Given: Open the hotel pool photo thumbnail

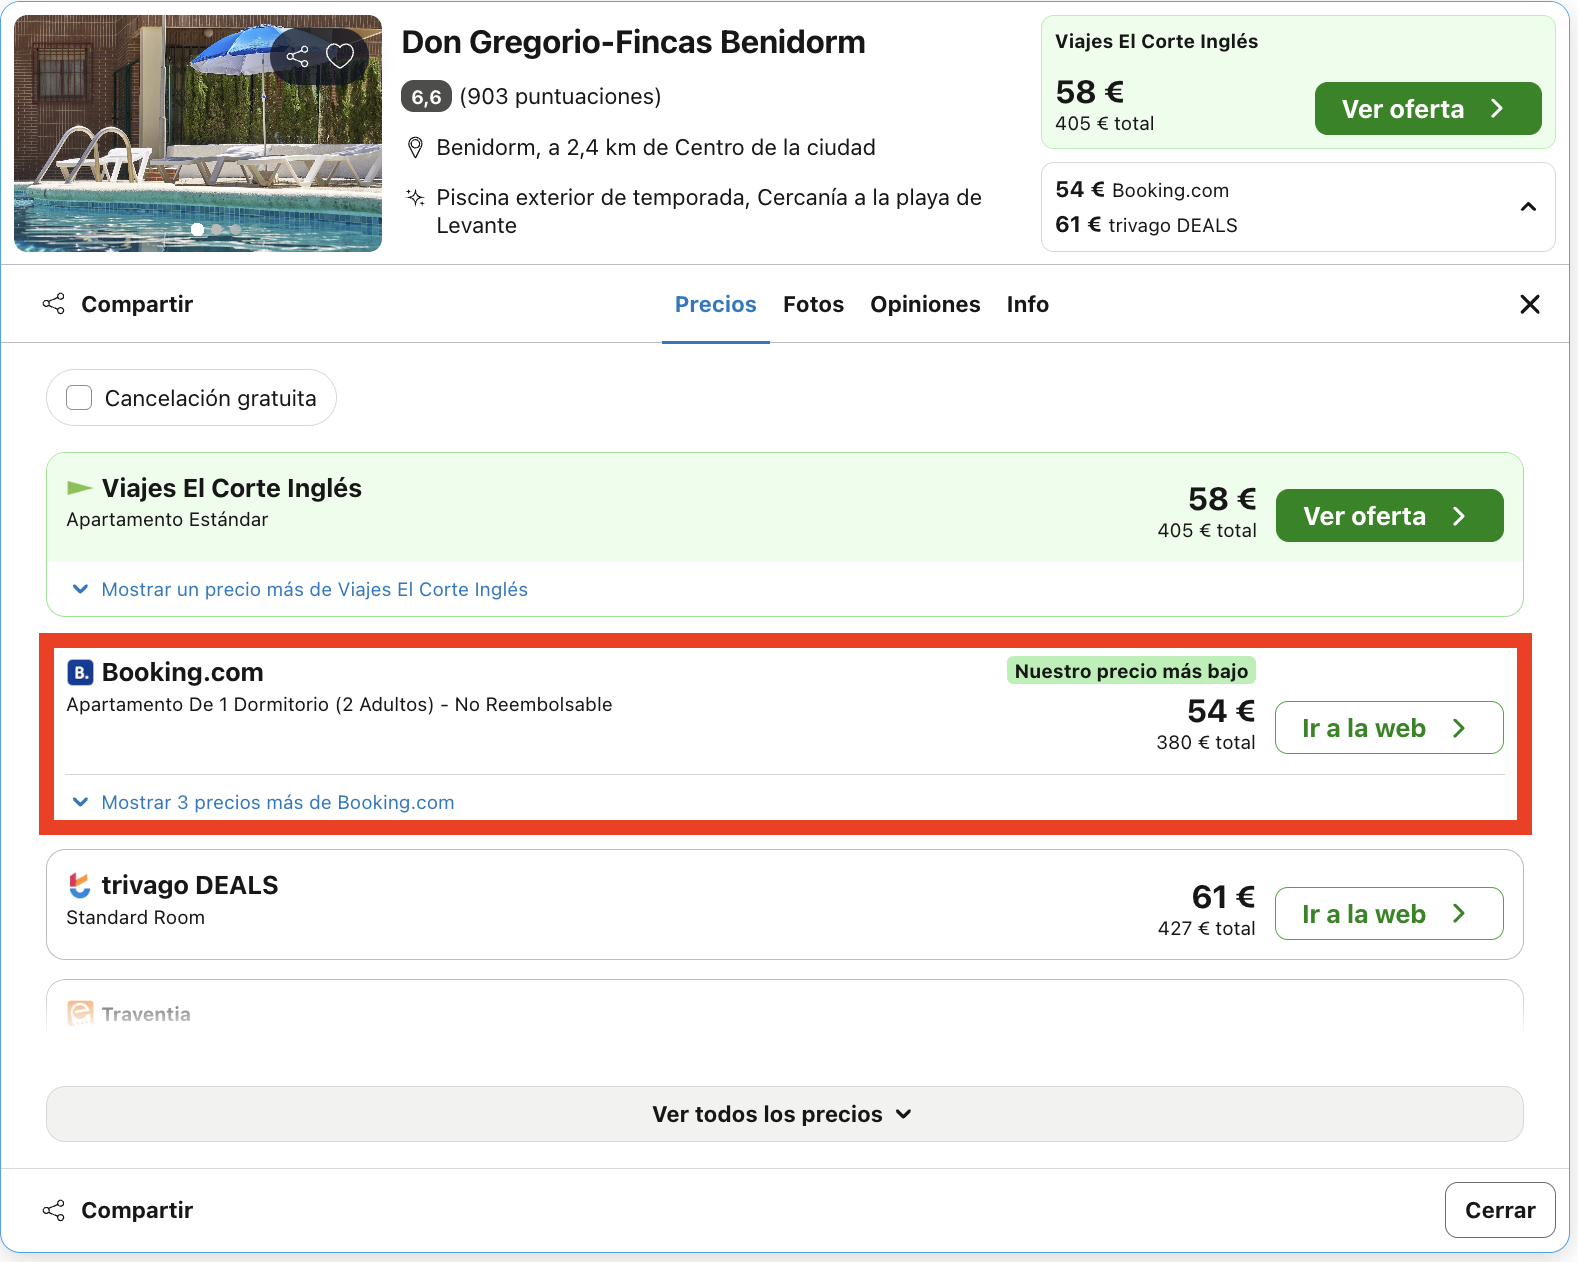Looking at the screenshot, I should click(198, 133).
